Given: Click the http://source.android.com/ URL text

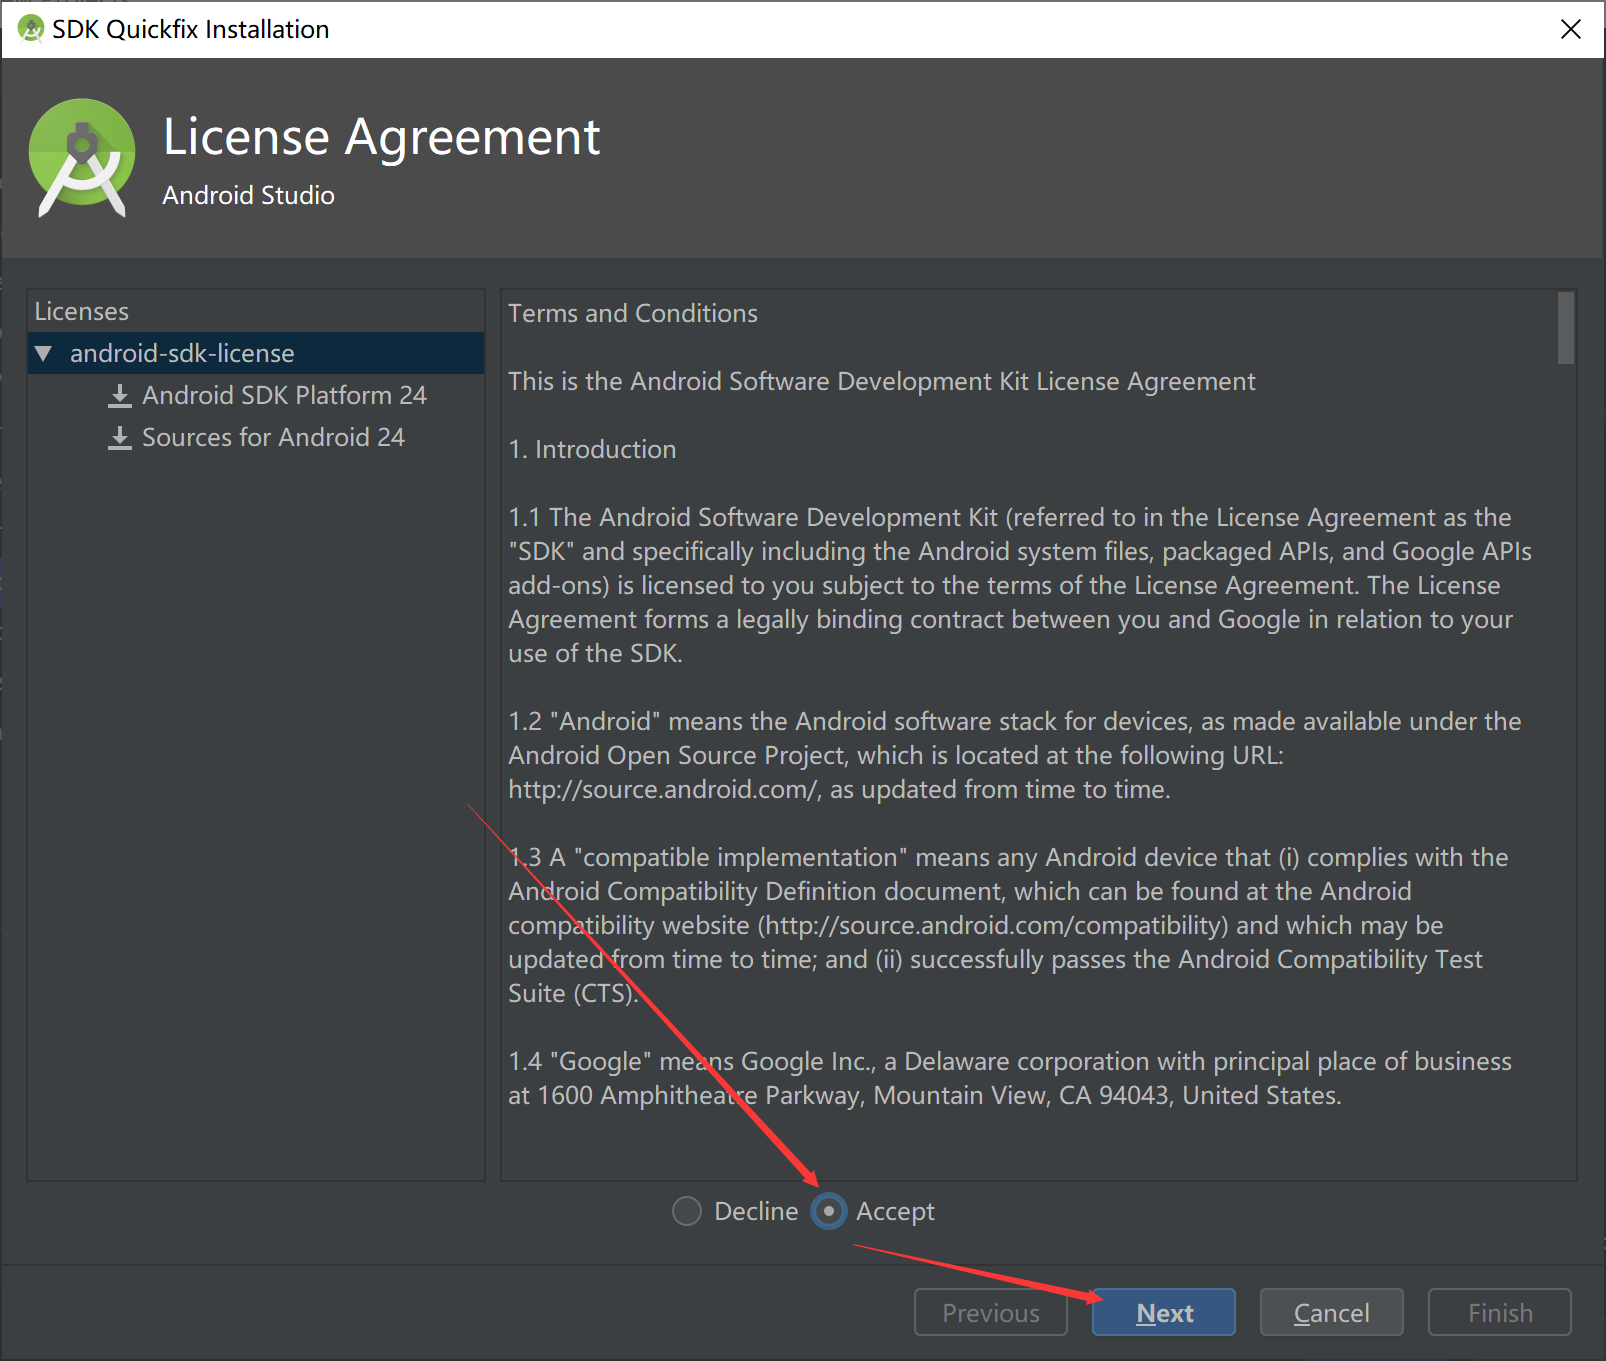Looking at the screenshot, I should click(x=665, y=789).
